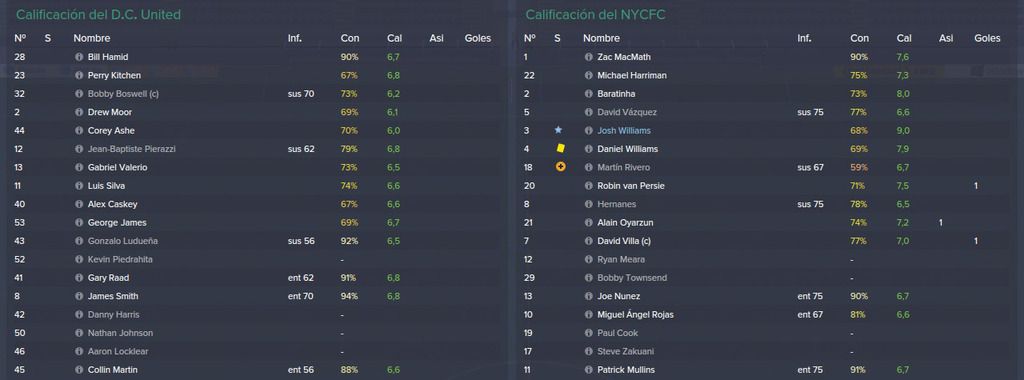The width and height of the screenshot is (1024, 380).
Task: Open info icon beside Patrick Mullins
Action: tap(588, 370)
